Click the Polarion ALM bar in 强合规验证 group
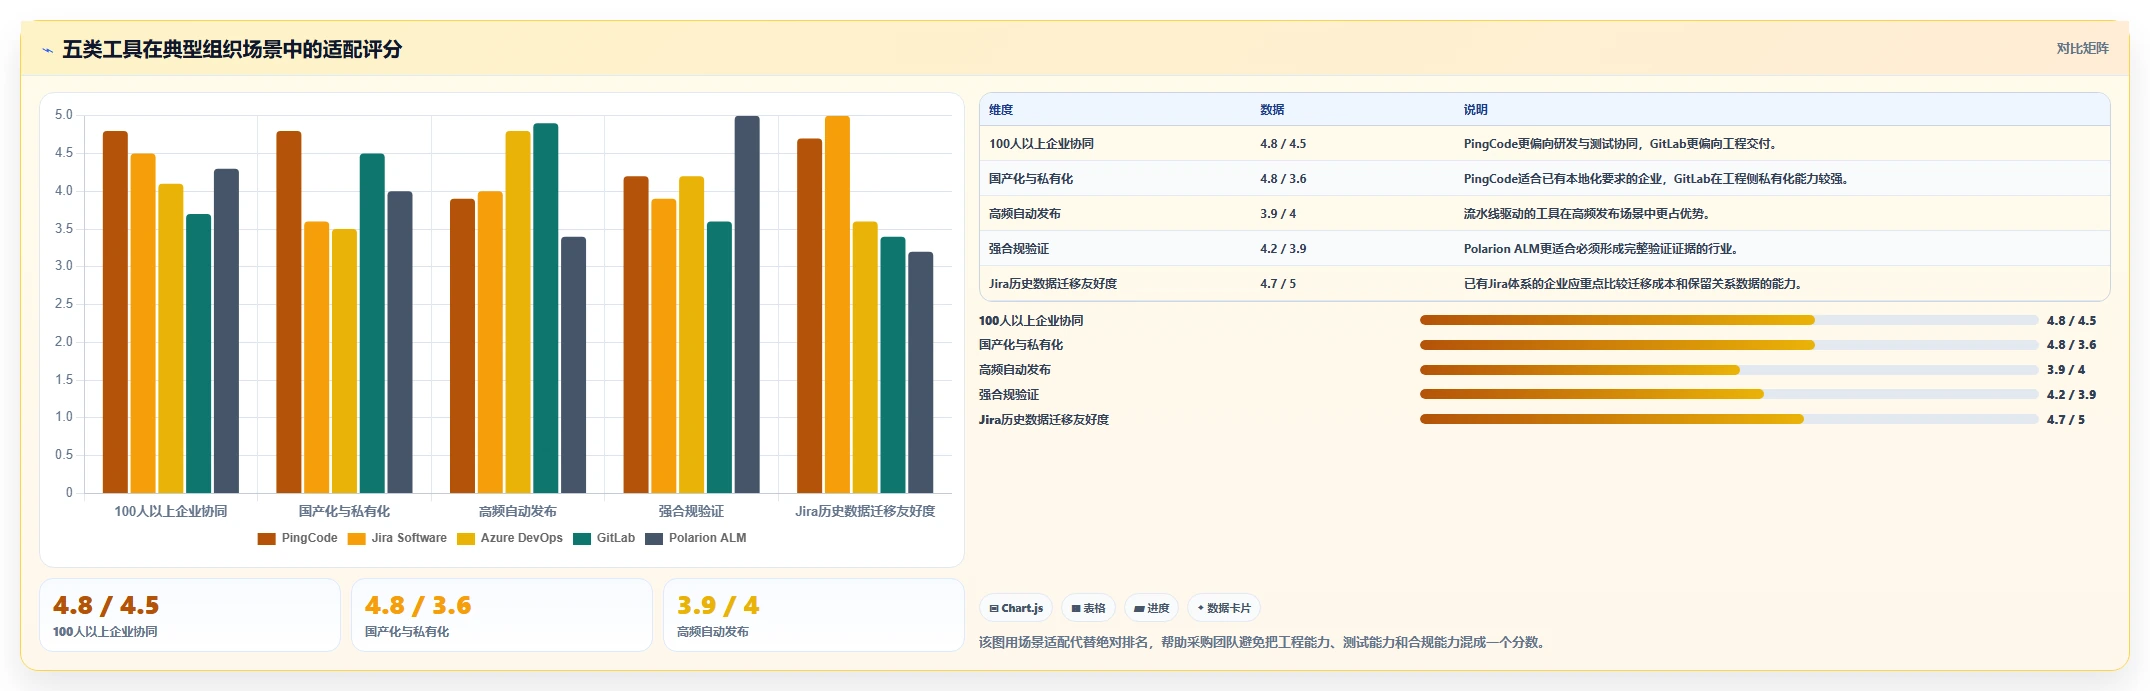The height and width of the screenshot is (691, 2150). pos(747,304)
